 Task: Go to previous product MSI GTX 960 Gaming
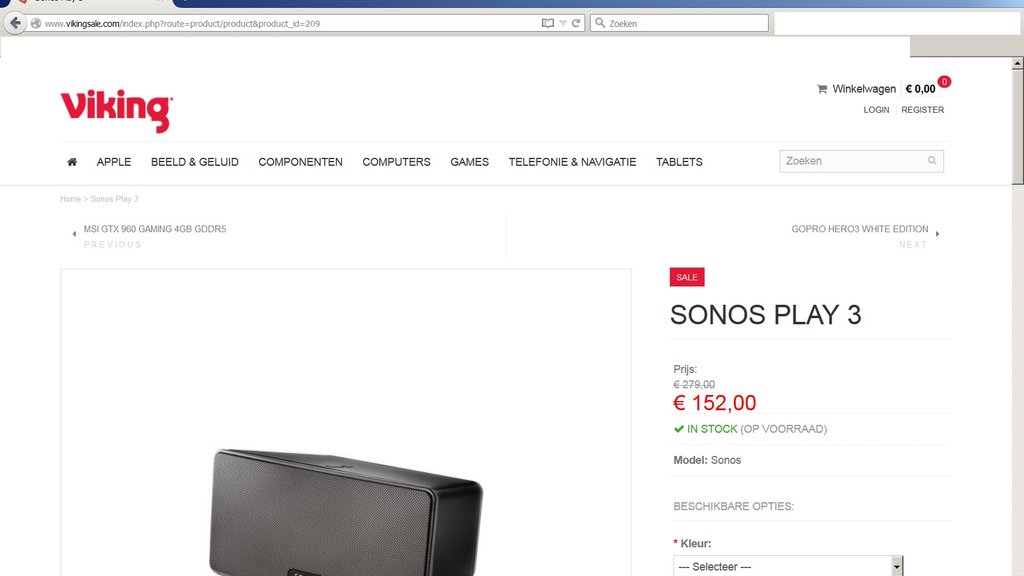pyautogui.click(x=155, y=229)
